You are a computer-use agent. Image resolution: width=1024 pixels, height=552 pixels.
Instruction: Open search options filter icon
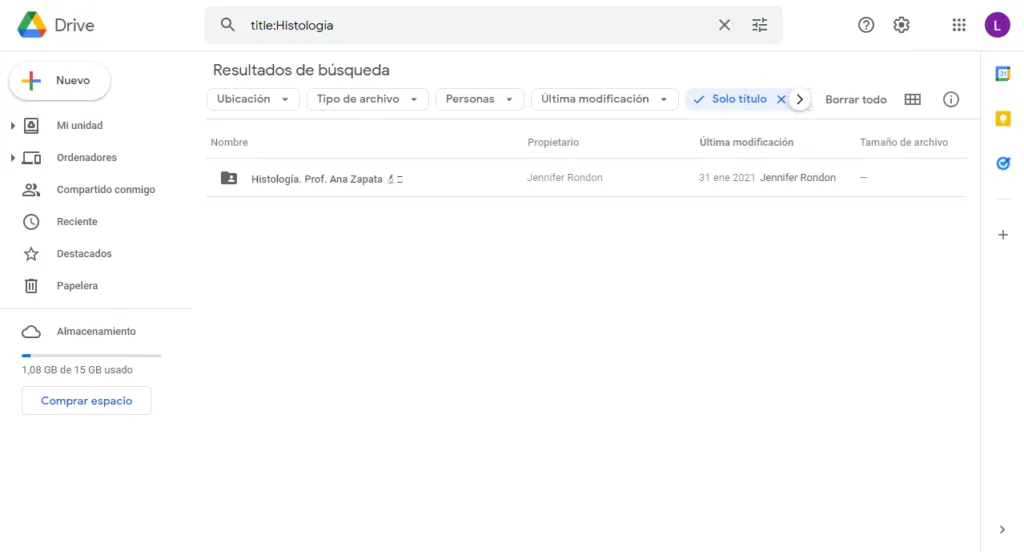point(760,25)
